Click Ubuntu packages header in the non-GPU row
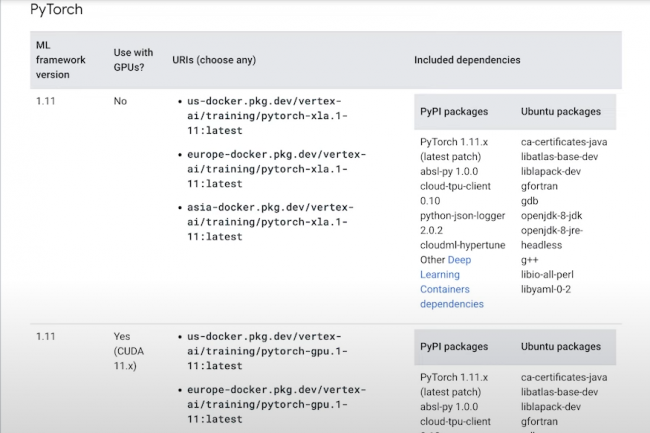 561,112
